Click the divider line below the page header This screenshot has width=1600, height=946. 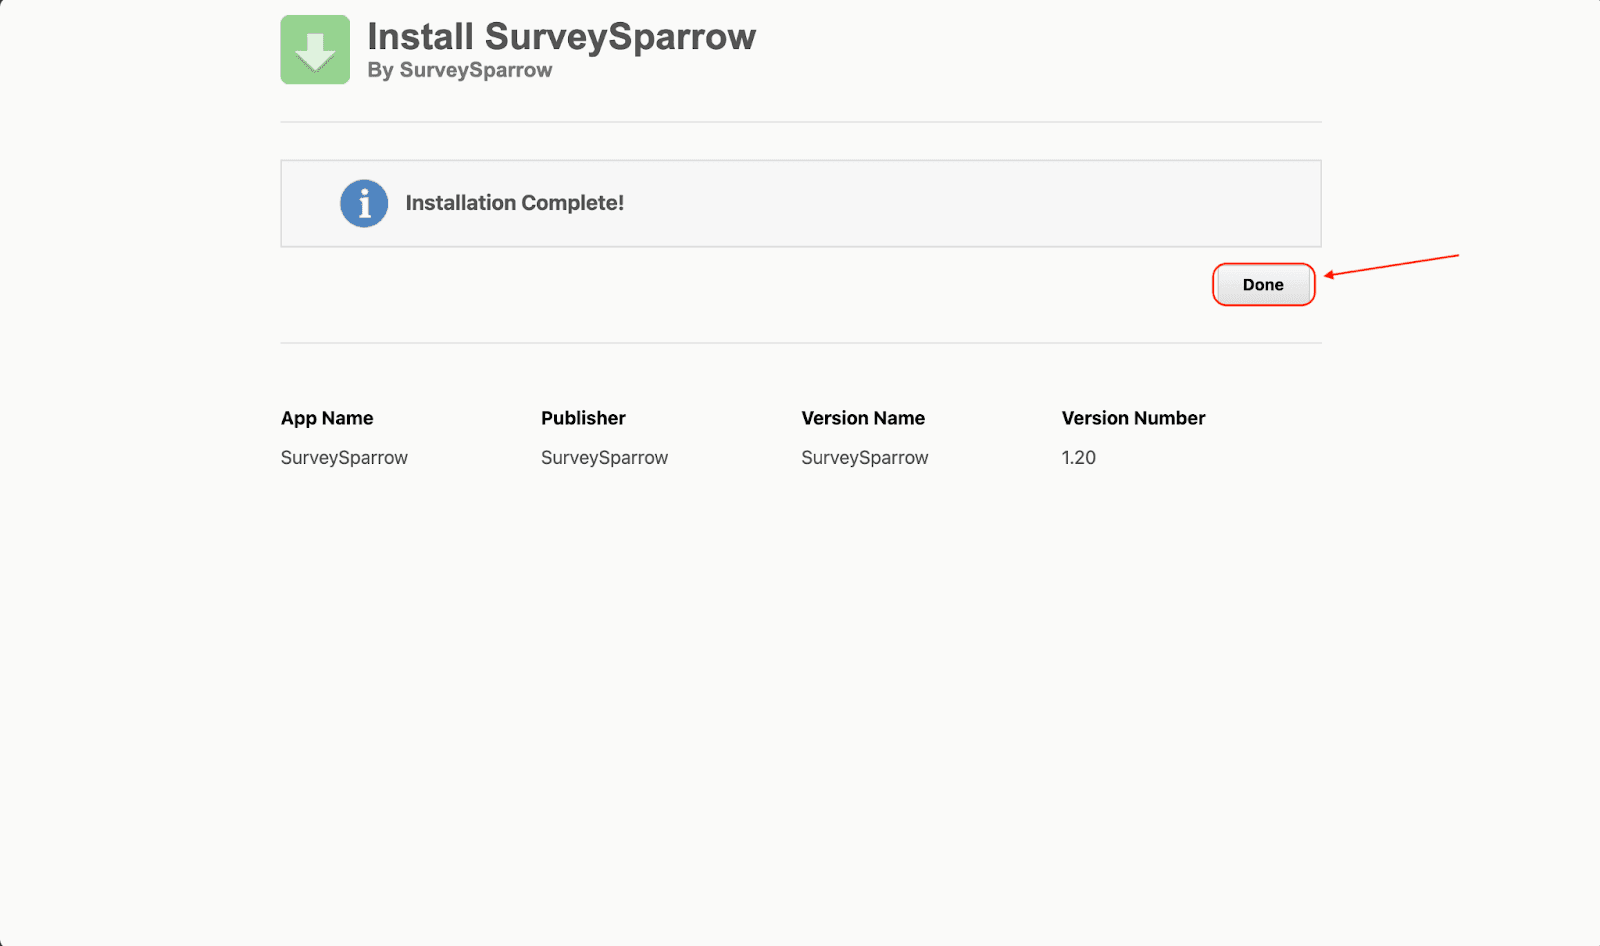pyautogui.click(x=800, y=122)
